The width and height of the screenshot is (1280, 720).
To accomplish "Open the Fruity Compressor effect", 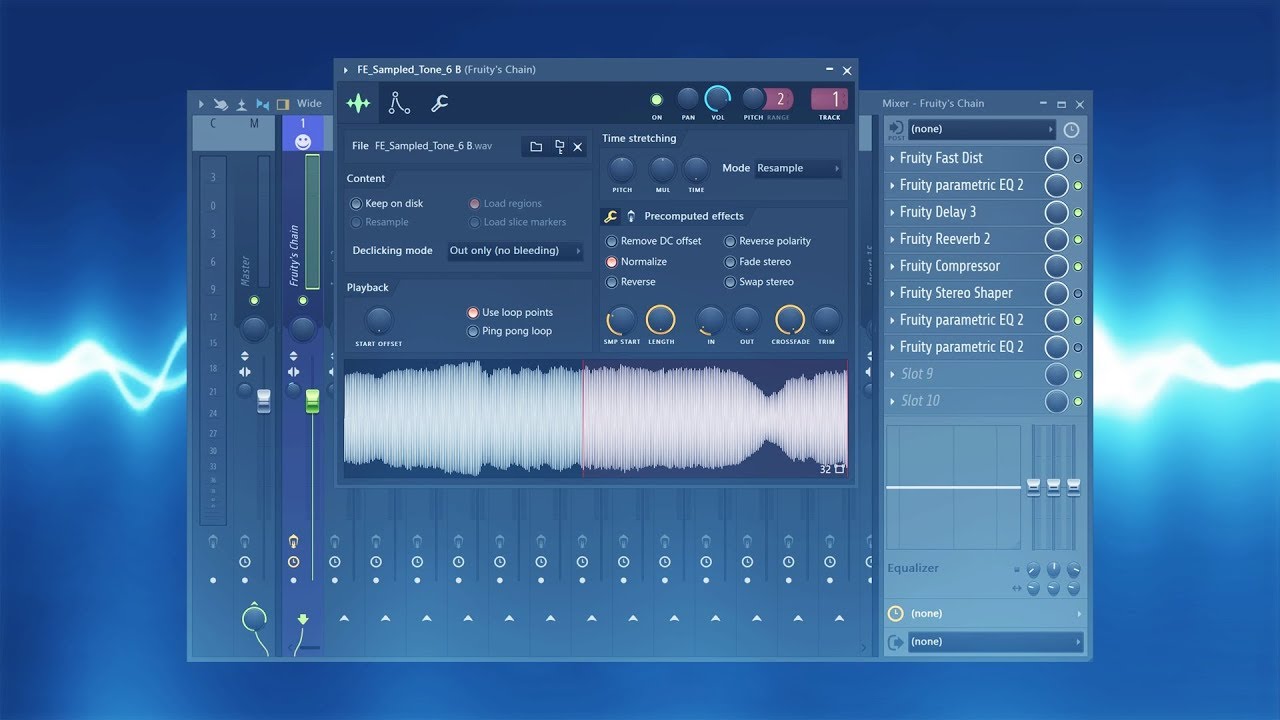I will click(950, 266).
